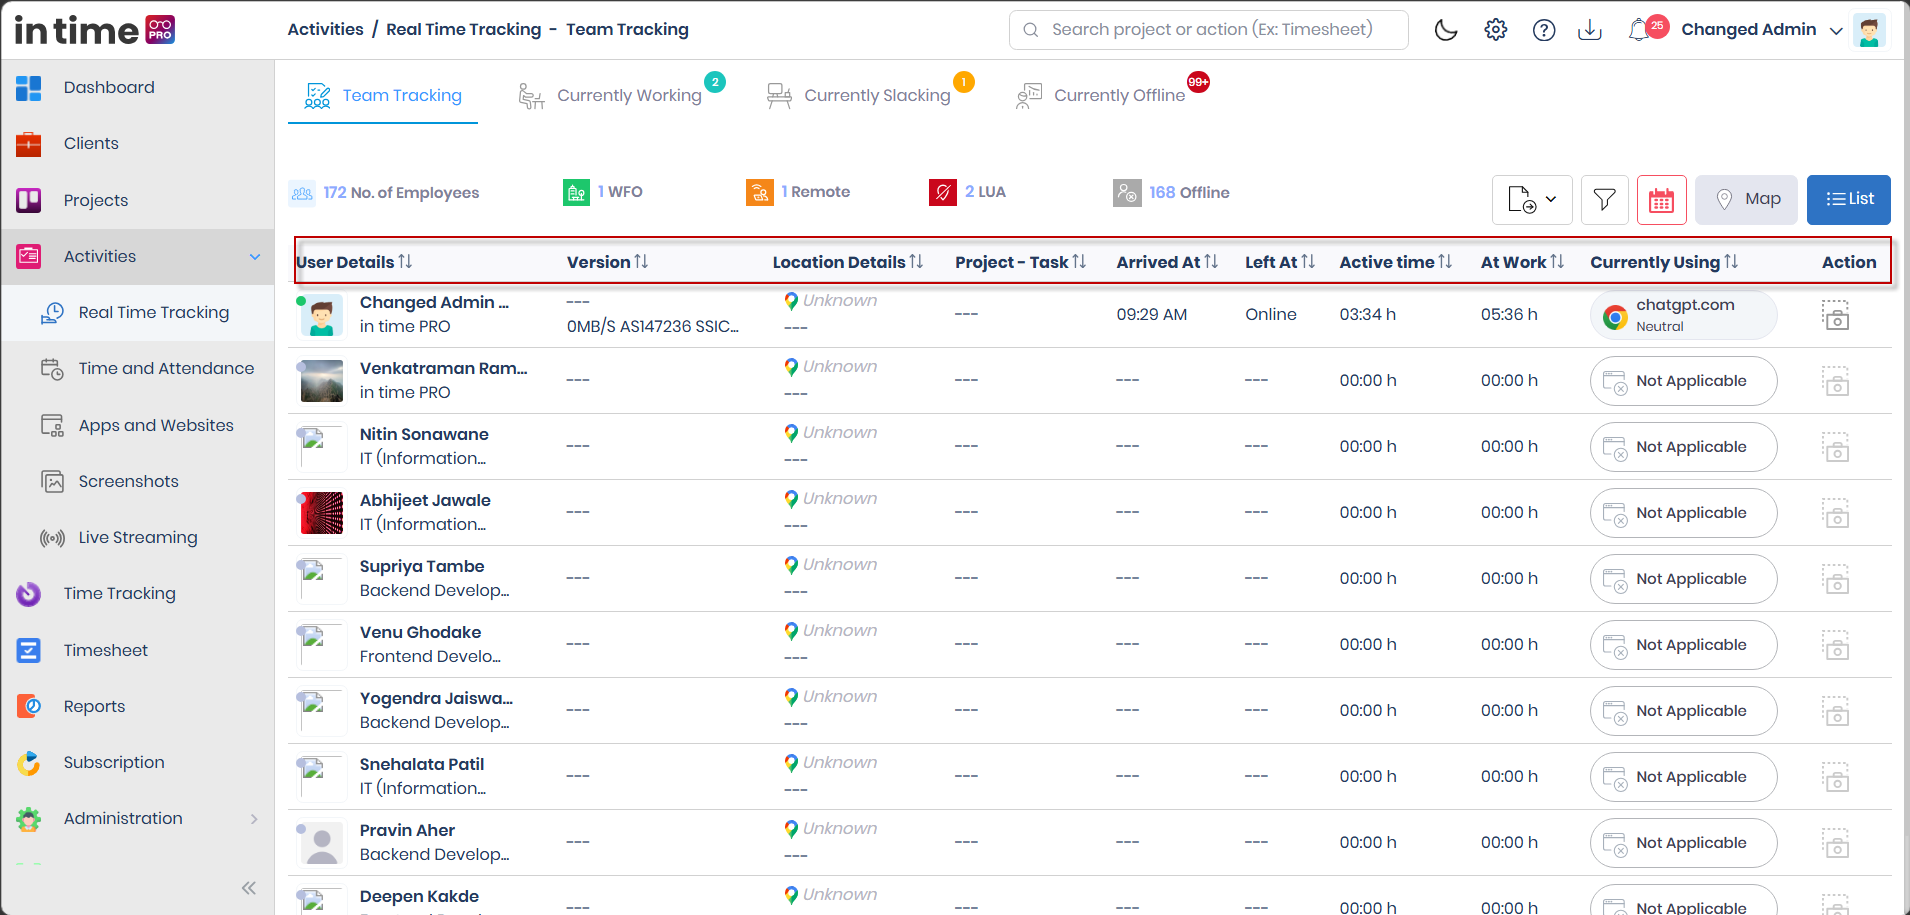Select Team Tracking tab
Image resolution: width=1910 pixels, height=915 pixels.
(x=384, y=95)
